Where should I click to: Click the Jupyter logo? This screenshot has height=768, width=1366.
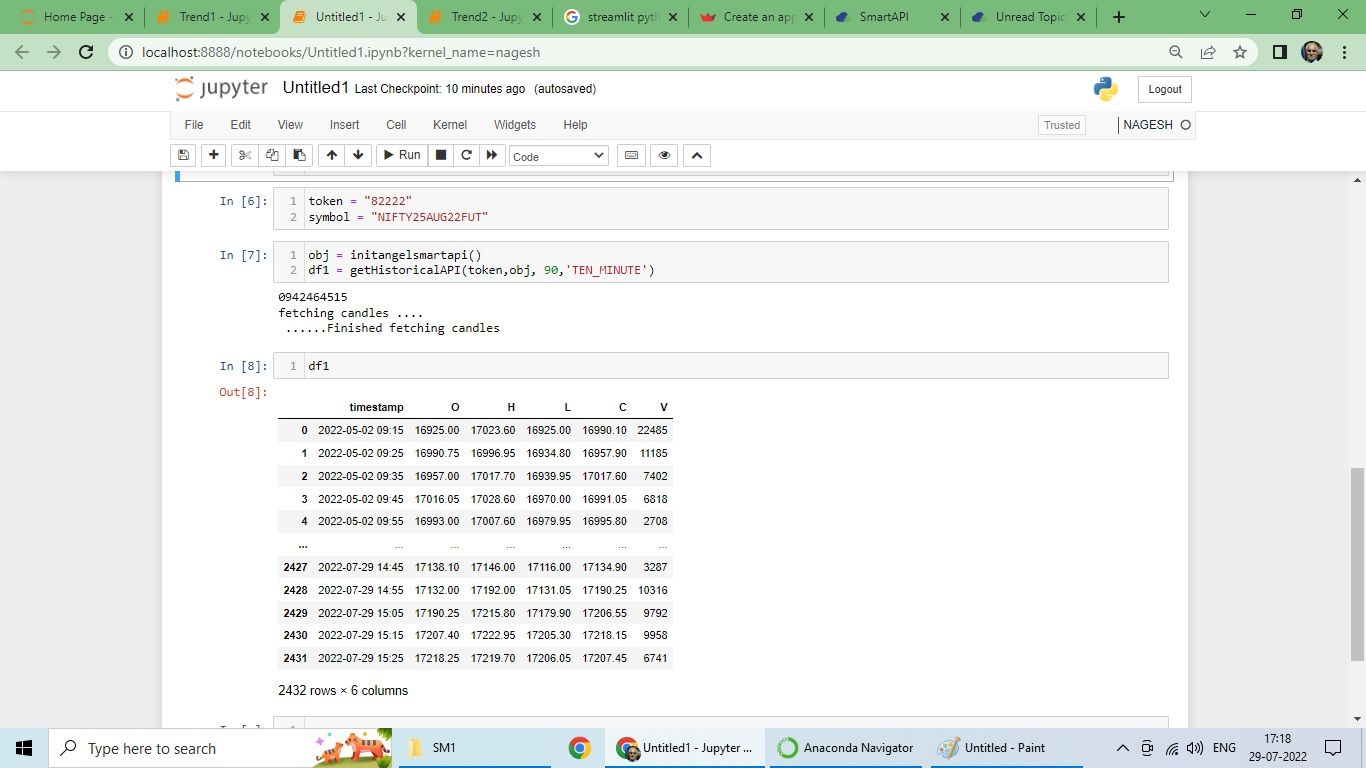[x=221, y=89]
